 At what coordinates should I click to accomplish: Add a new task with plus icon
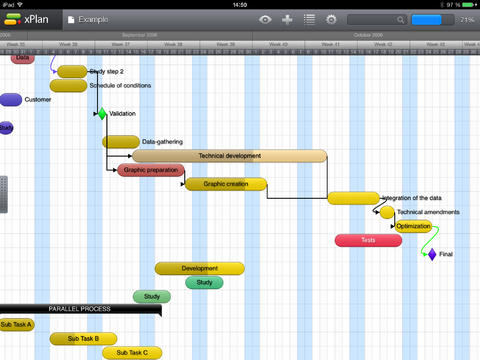[287, 20]
